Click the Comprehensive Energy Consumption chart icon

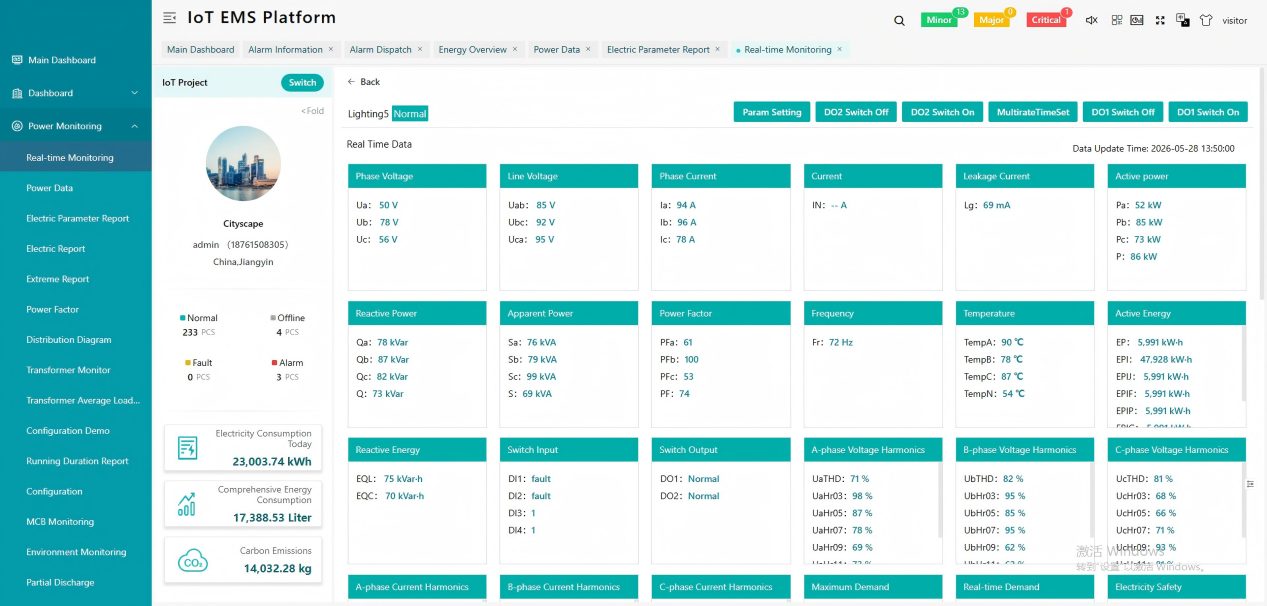pos(187,504)
